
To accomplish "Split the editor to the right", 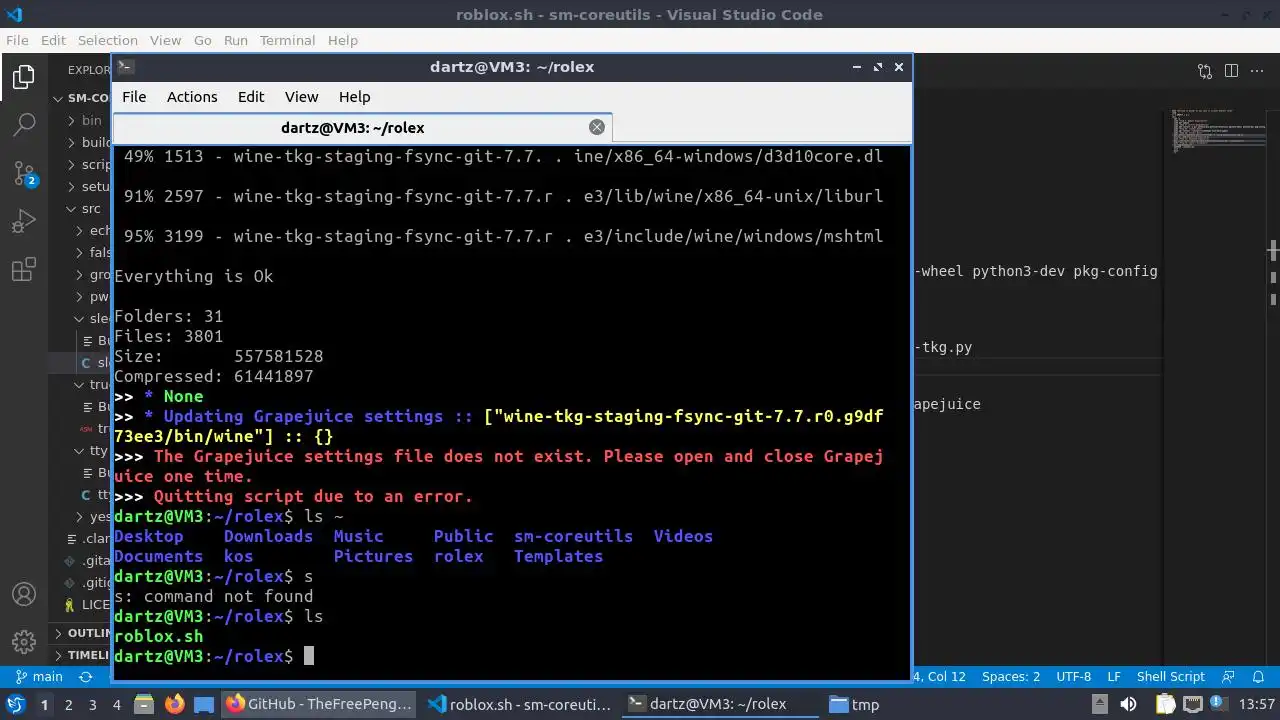I will click(1231, 70).
